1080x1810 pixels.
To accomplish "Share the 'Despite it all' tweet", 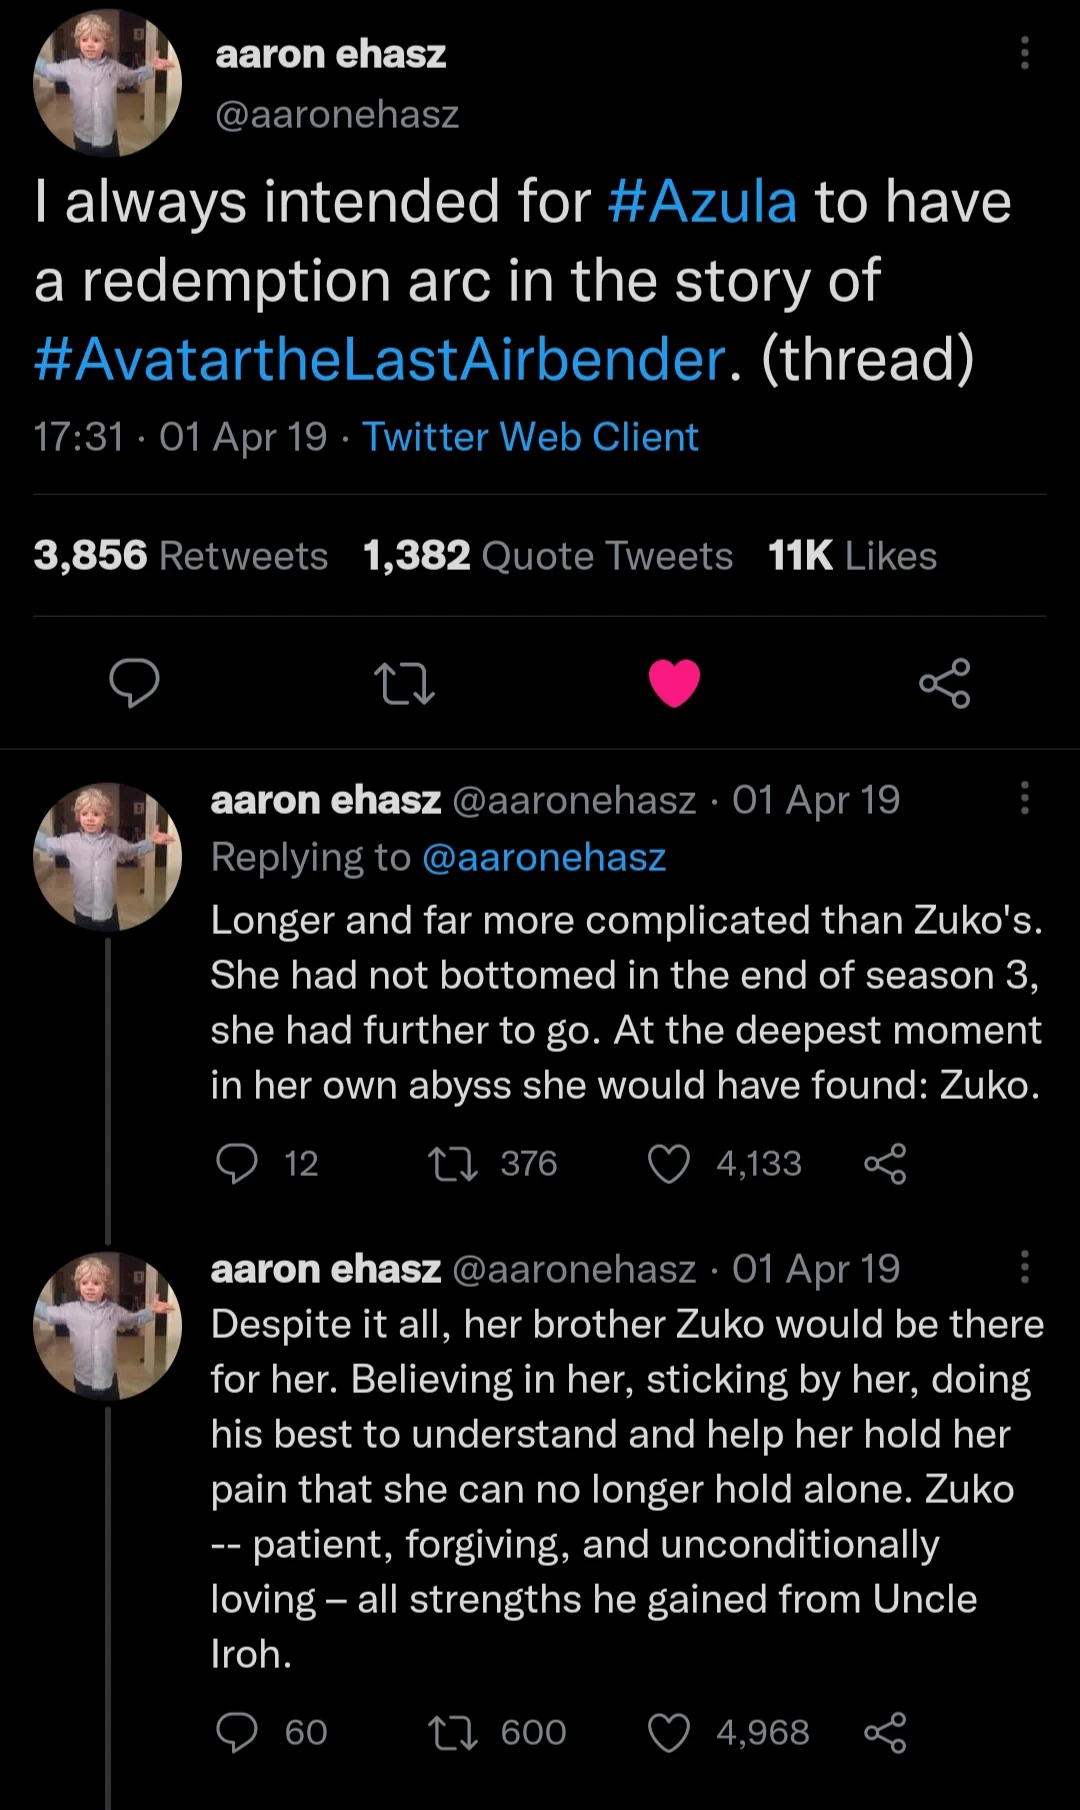I will [885, 1733].
